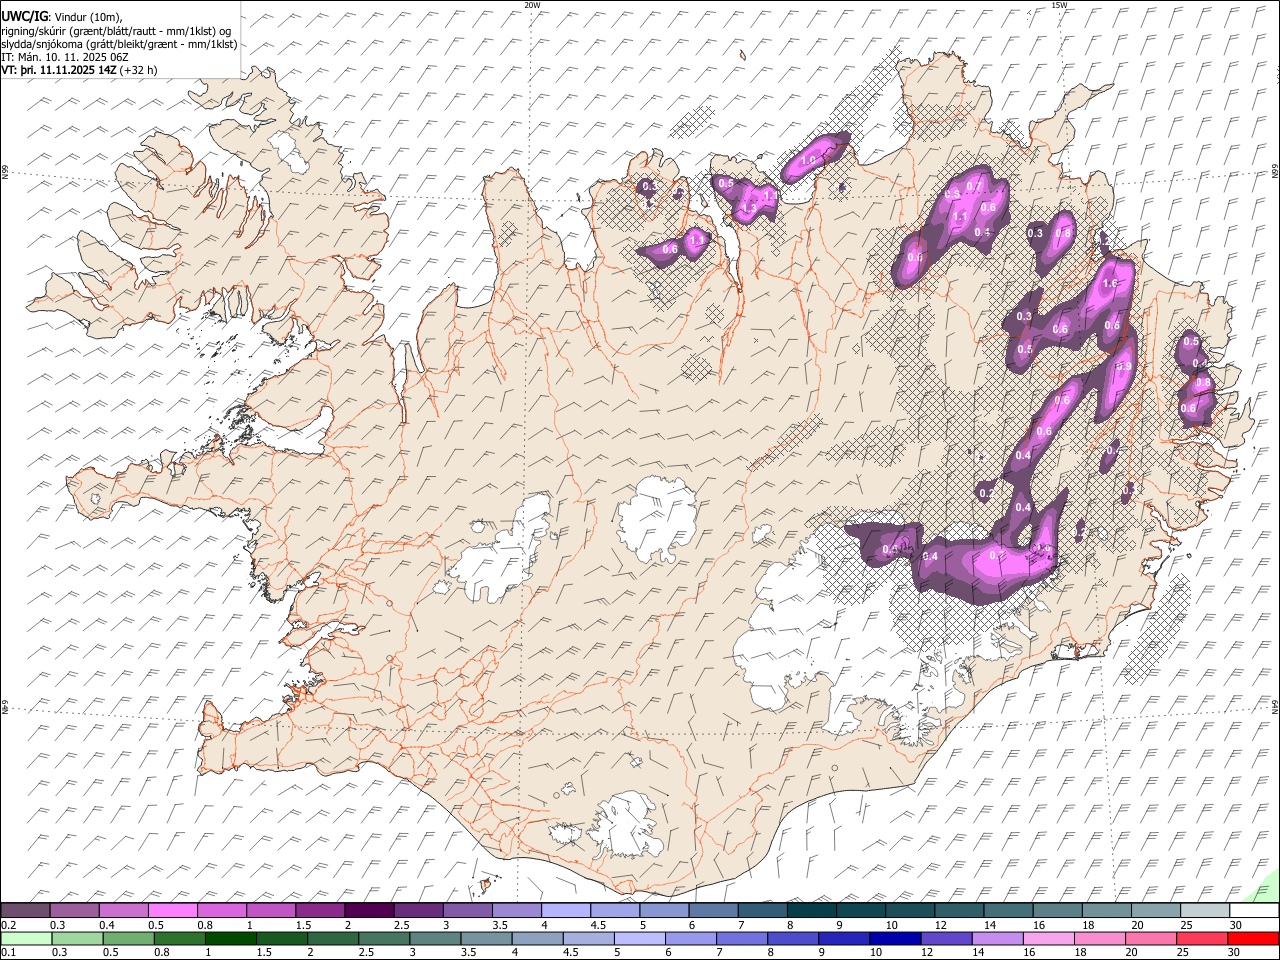Choose the 8 dark-teal swatch in upper legend row
The height and width of the screenshot is (960, 1280).
click(811, 911)
